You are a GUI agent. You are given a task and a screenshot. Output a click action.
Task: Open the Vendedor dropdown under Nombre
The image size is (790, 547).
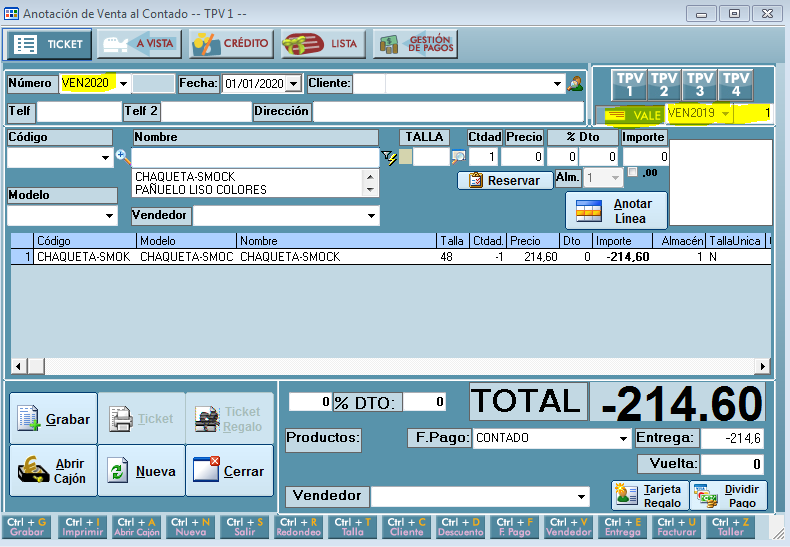click(x=371, y=216)
